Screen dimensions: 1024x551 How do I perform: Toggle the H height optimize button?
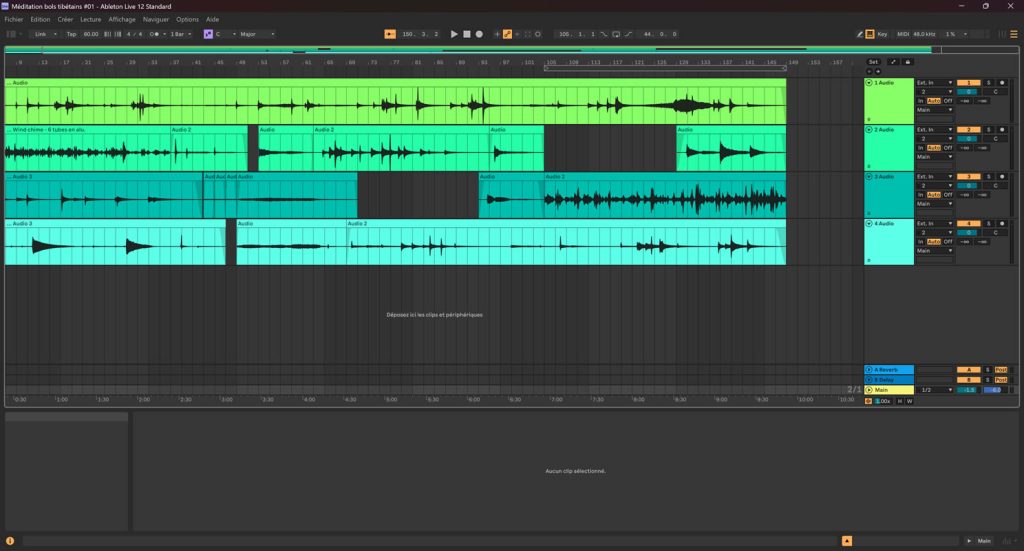click(x=900, y=401)
